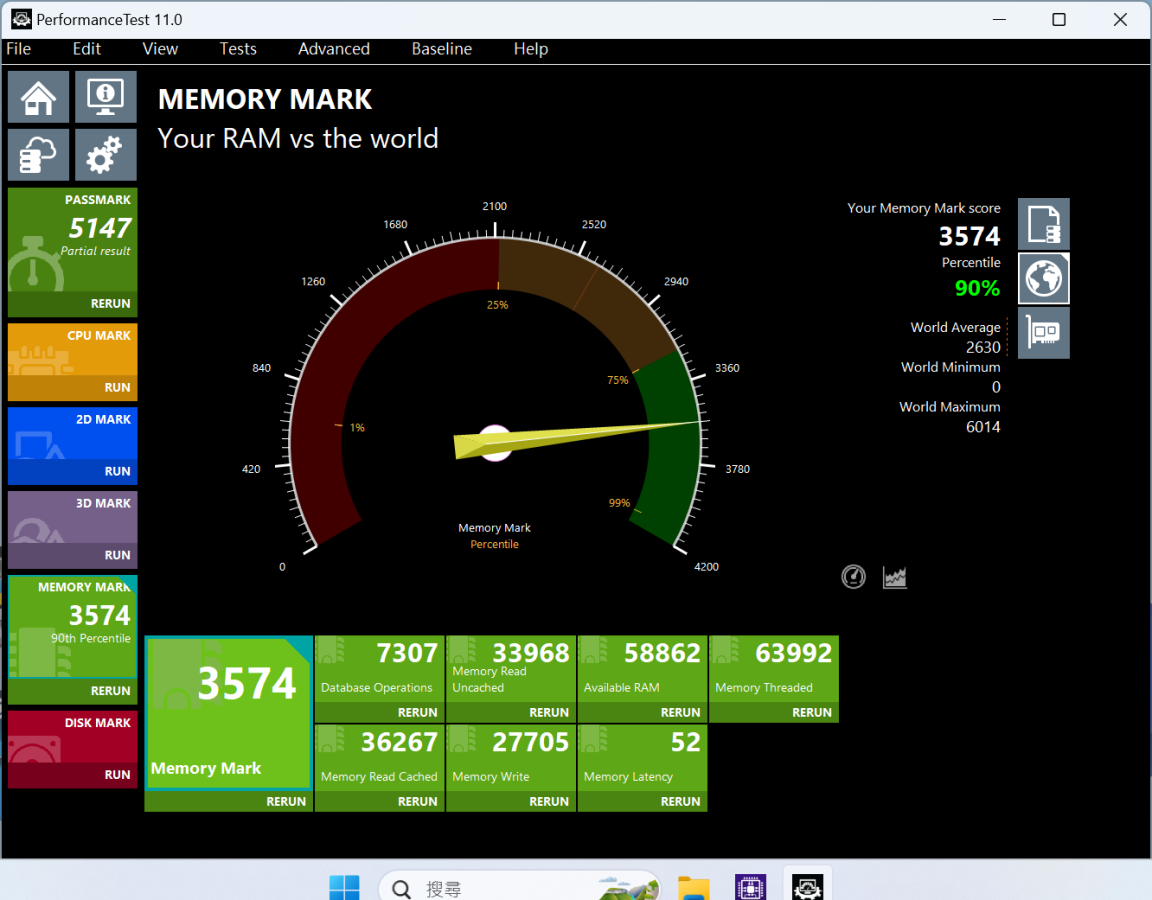Open the View menu
The width and height of the screenshot is (1152, 900).
click(x=160, y=49)
